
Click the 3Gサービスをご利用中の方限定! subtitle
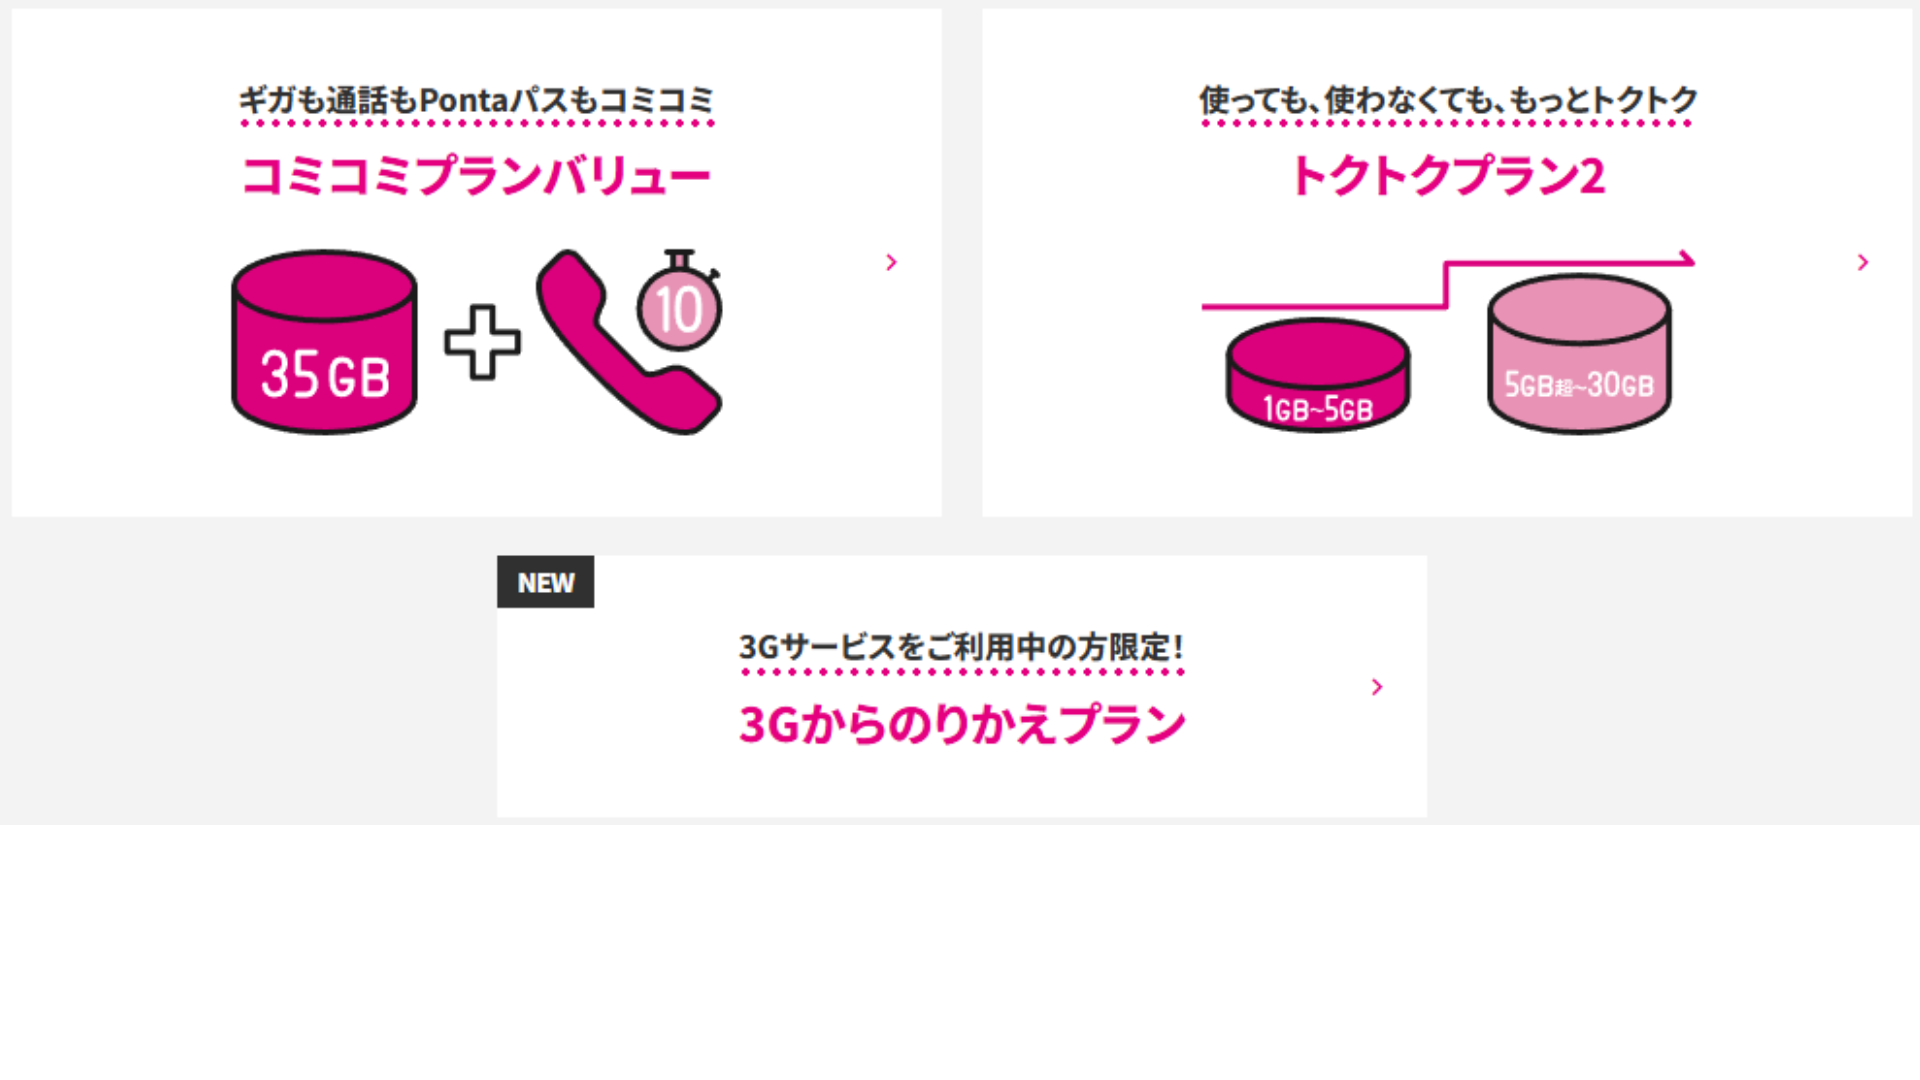coord(962,647)
